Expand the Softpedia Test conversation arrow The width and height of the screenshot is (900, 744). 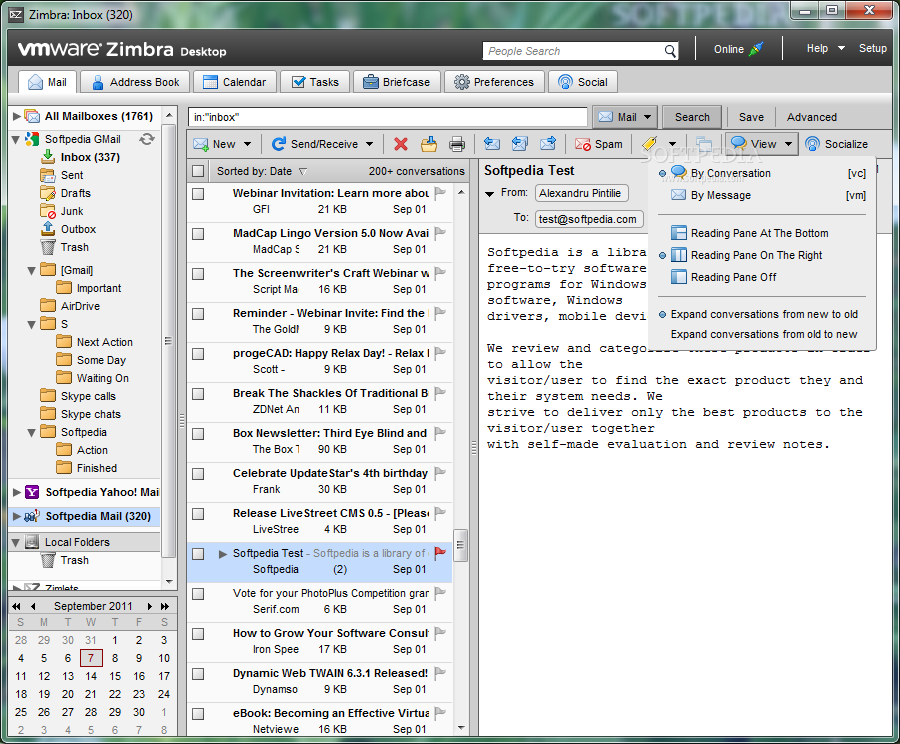[x=223, y=553]
